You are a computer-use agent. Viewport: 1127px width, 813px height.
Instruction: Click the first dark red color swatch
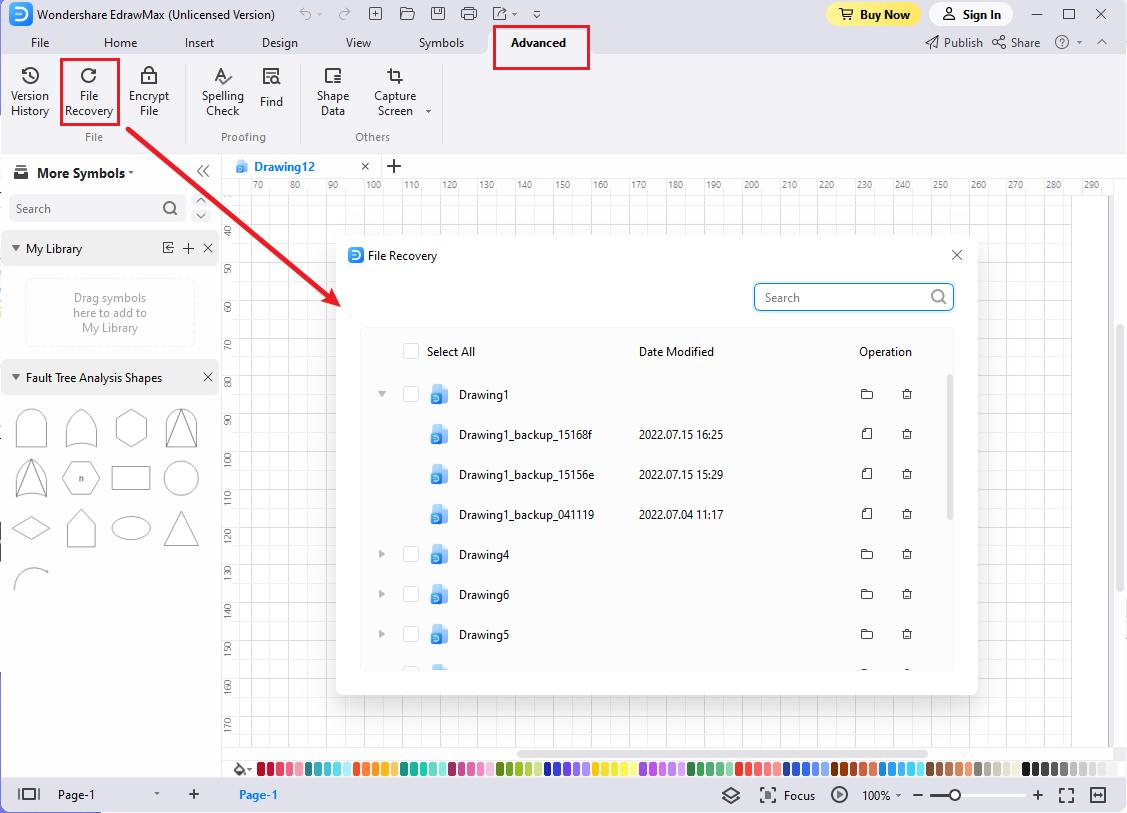pyautogui.click(x=261, y=768)
